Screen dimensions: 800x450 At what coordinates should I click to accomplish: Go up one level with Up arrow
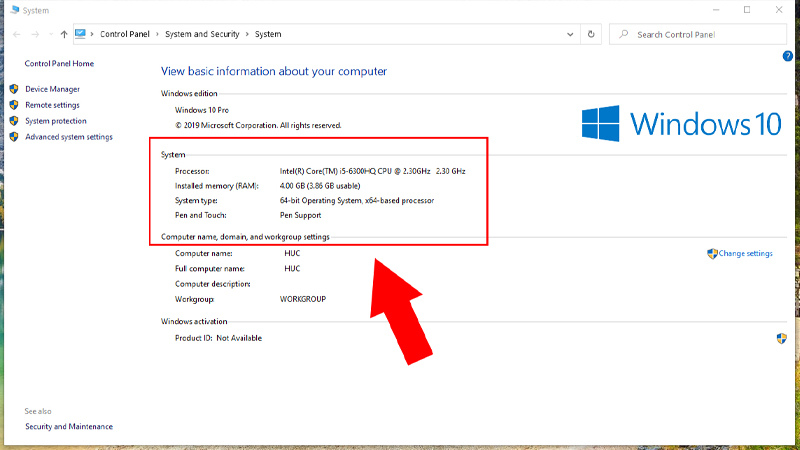pyautogui.click(x=64, y=34)
